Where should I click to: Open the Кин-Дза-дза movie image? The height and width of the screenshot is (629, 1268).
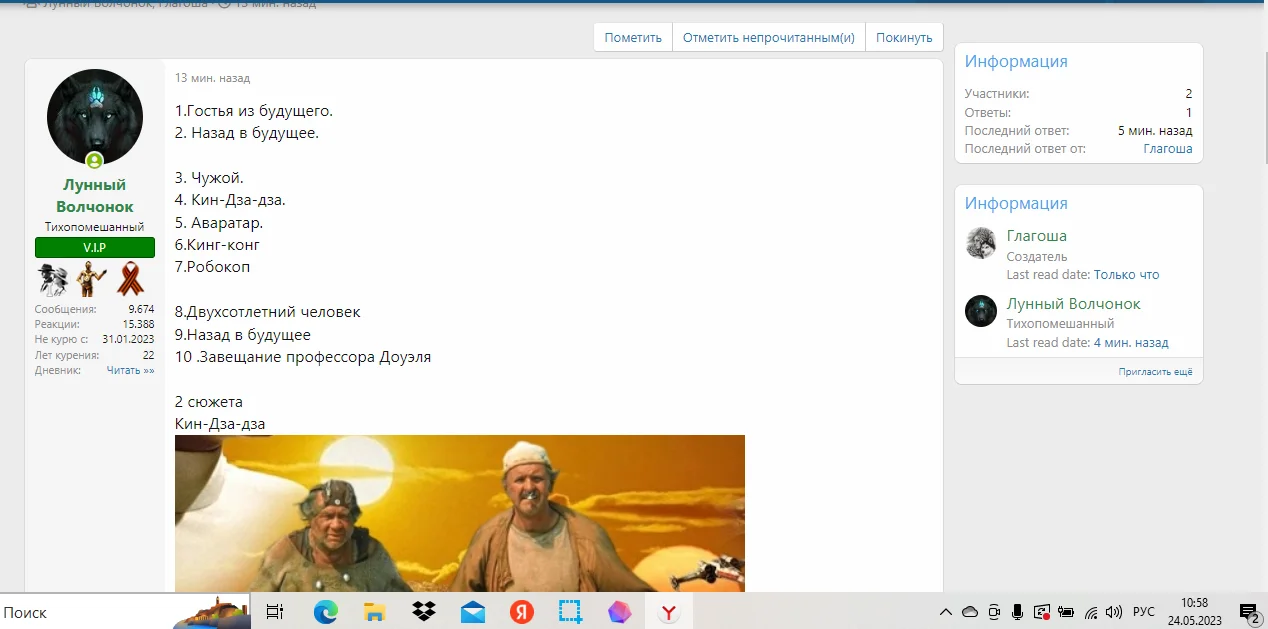click(x=460, y=514)
